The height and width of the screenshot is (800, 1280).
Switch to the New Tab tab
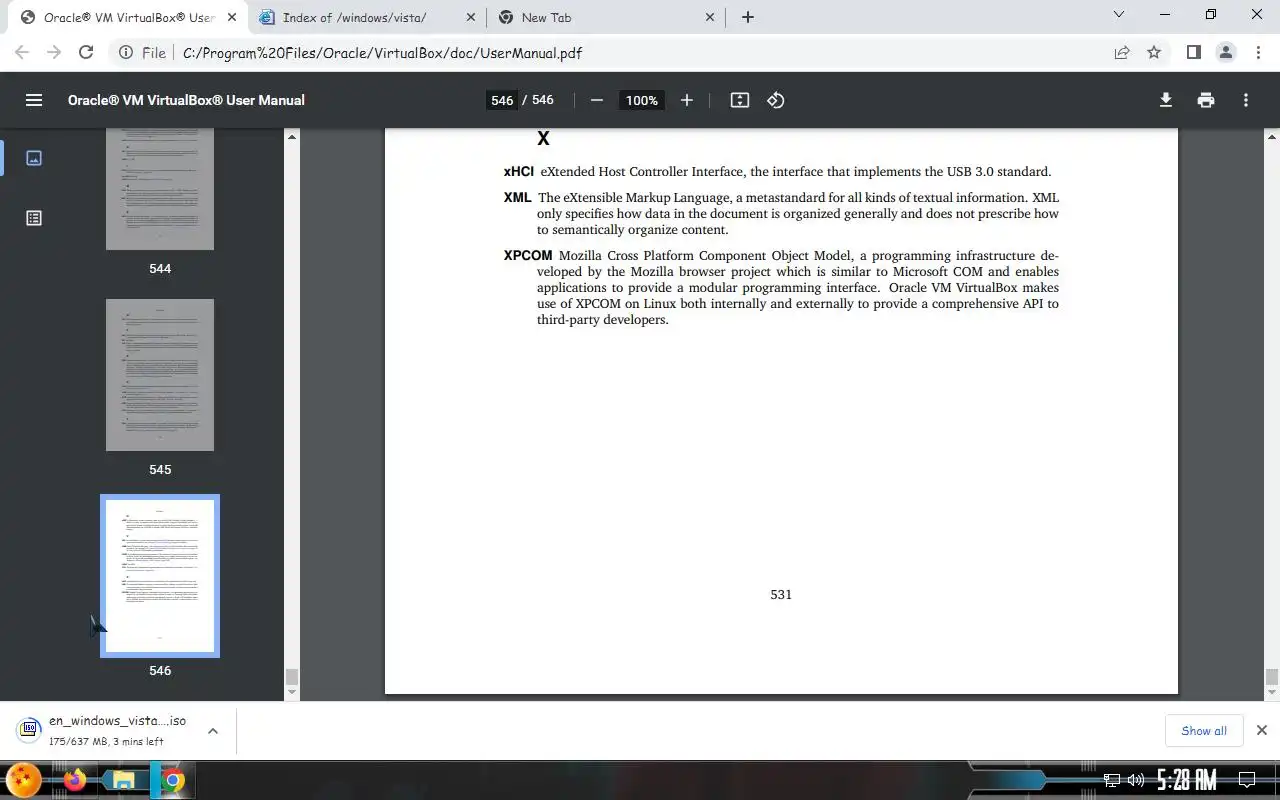tap(606, 17)
